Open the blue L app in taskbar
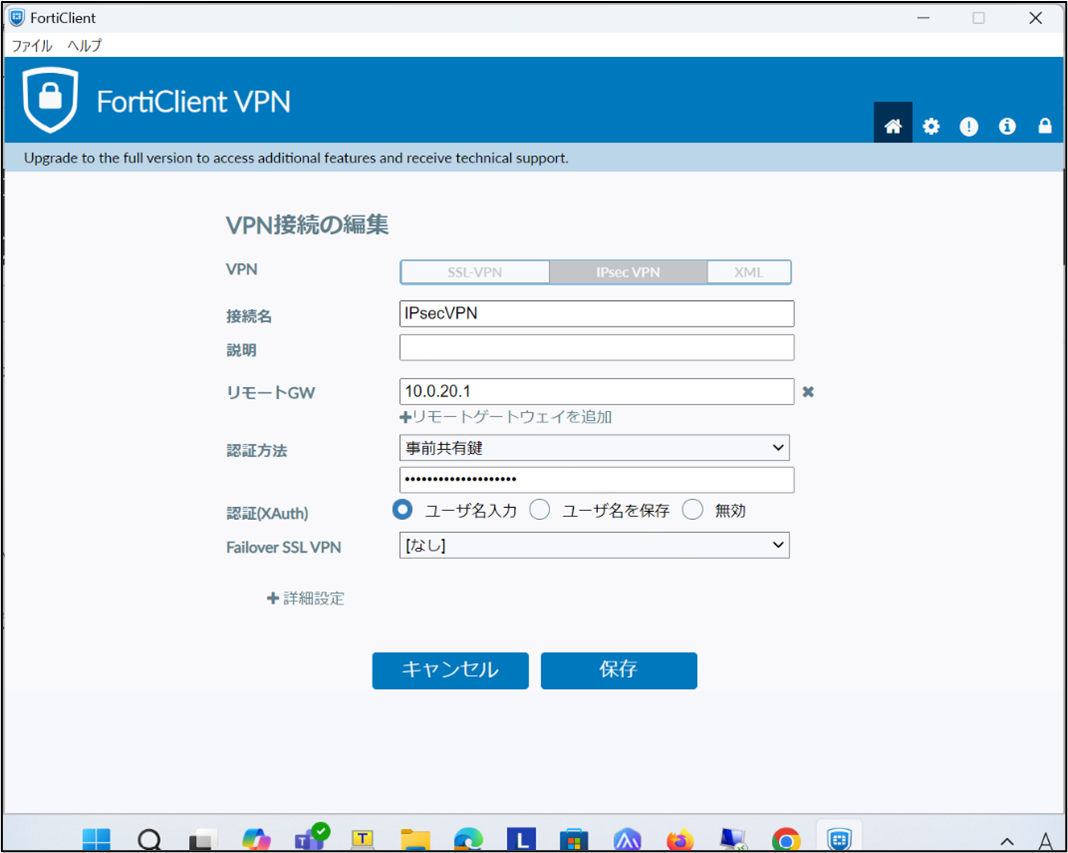Image resolution: width=1068 pixels, height=853 pixels. click(x=521, y=839)
